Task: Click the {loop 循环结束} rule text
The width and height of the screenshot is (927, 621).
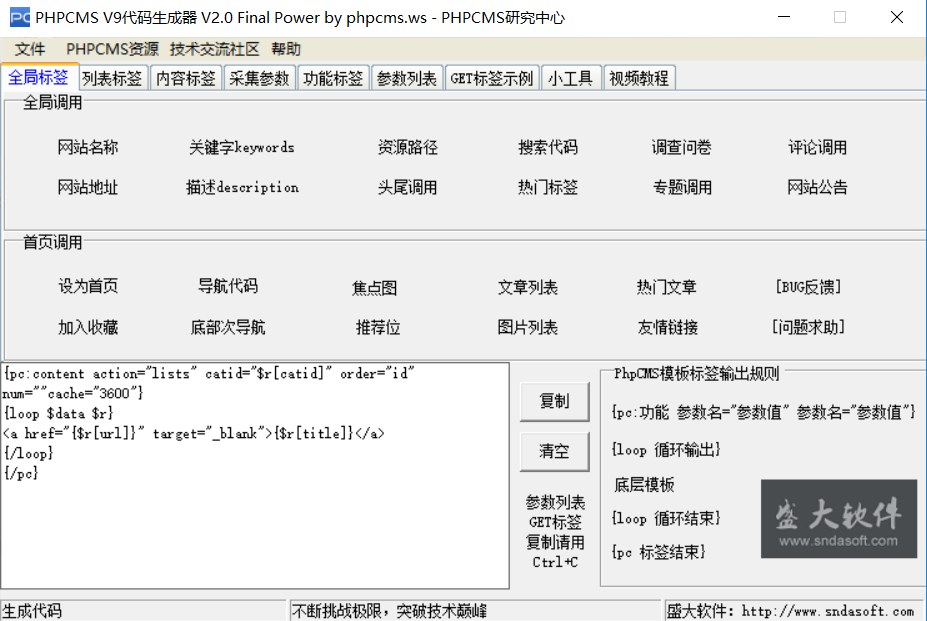Action: point(666,519)
